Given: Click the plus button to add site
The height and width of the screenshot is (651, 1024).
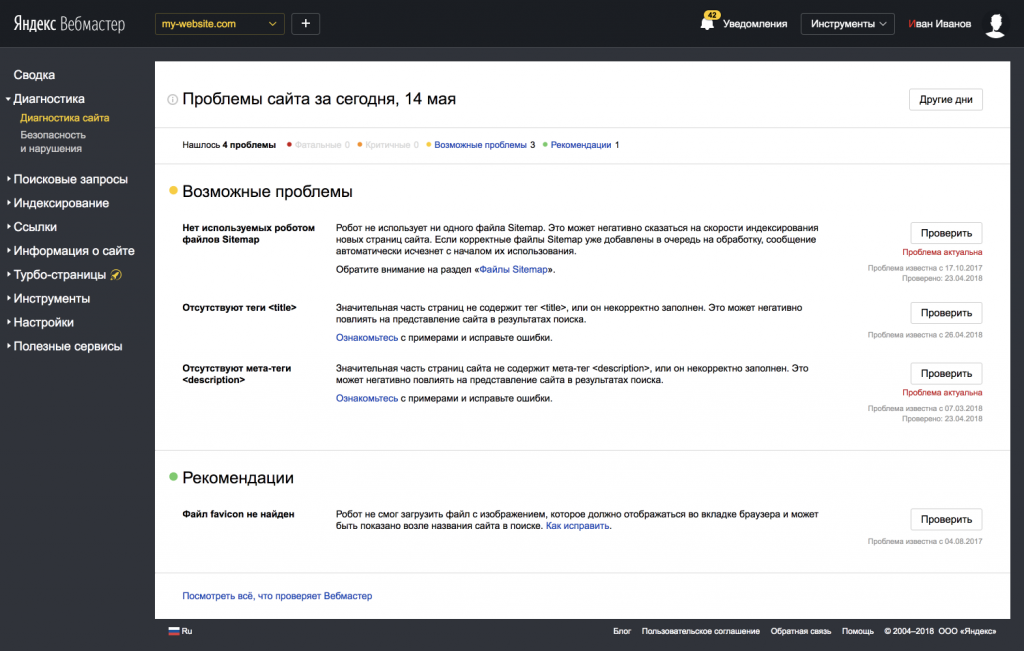Looking at the screenshot, I should point(305,23).
